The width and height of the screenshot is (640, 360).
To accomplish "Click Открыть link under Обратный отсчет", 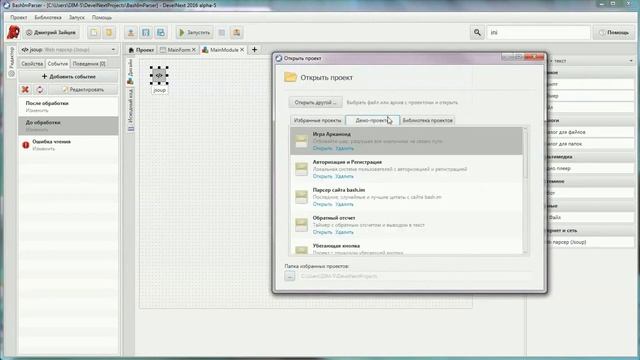I will (322, 232).
